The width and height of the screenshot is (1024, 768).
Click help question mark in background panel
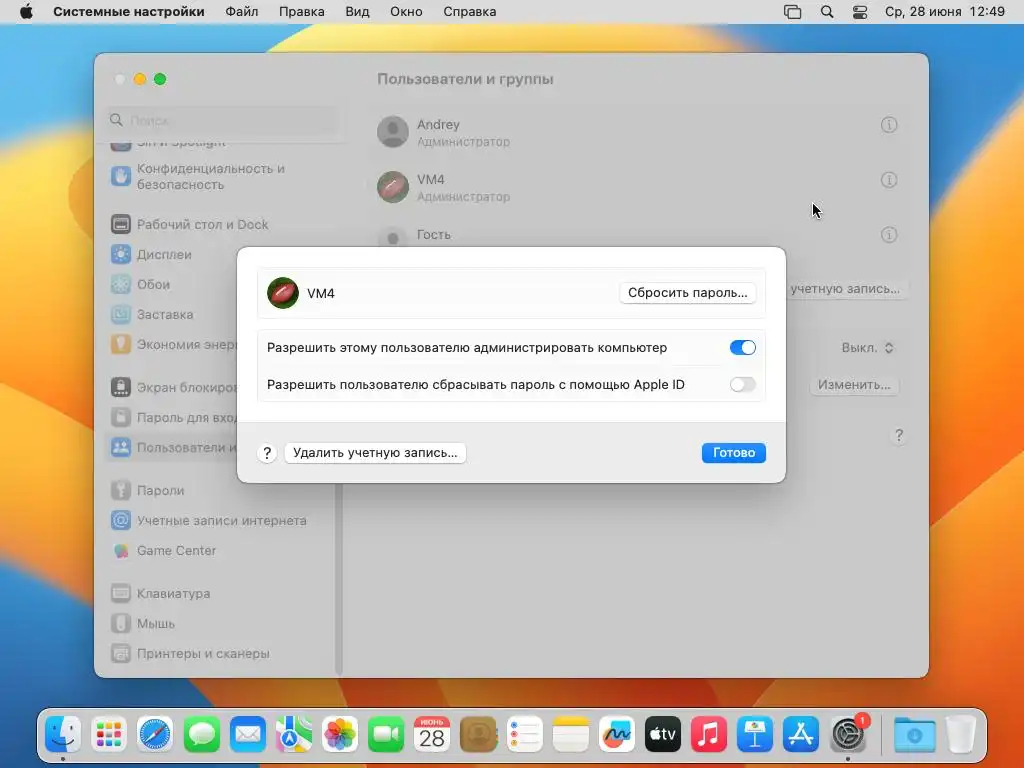[899, 435]
